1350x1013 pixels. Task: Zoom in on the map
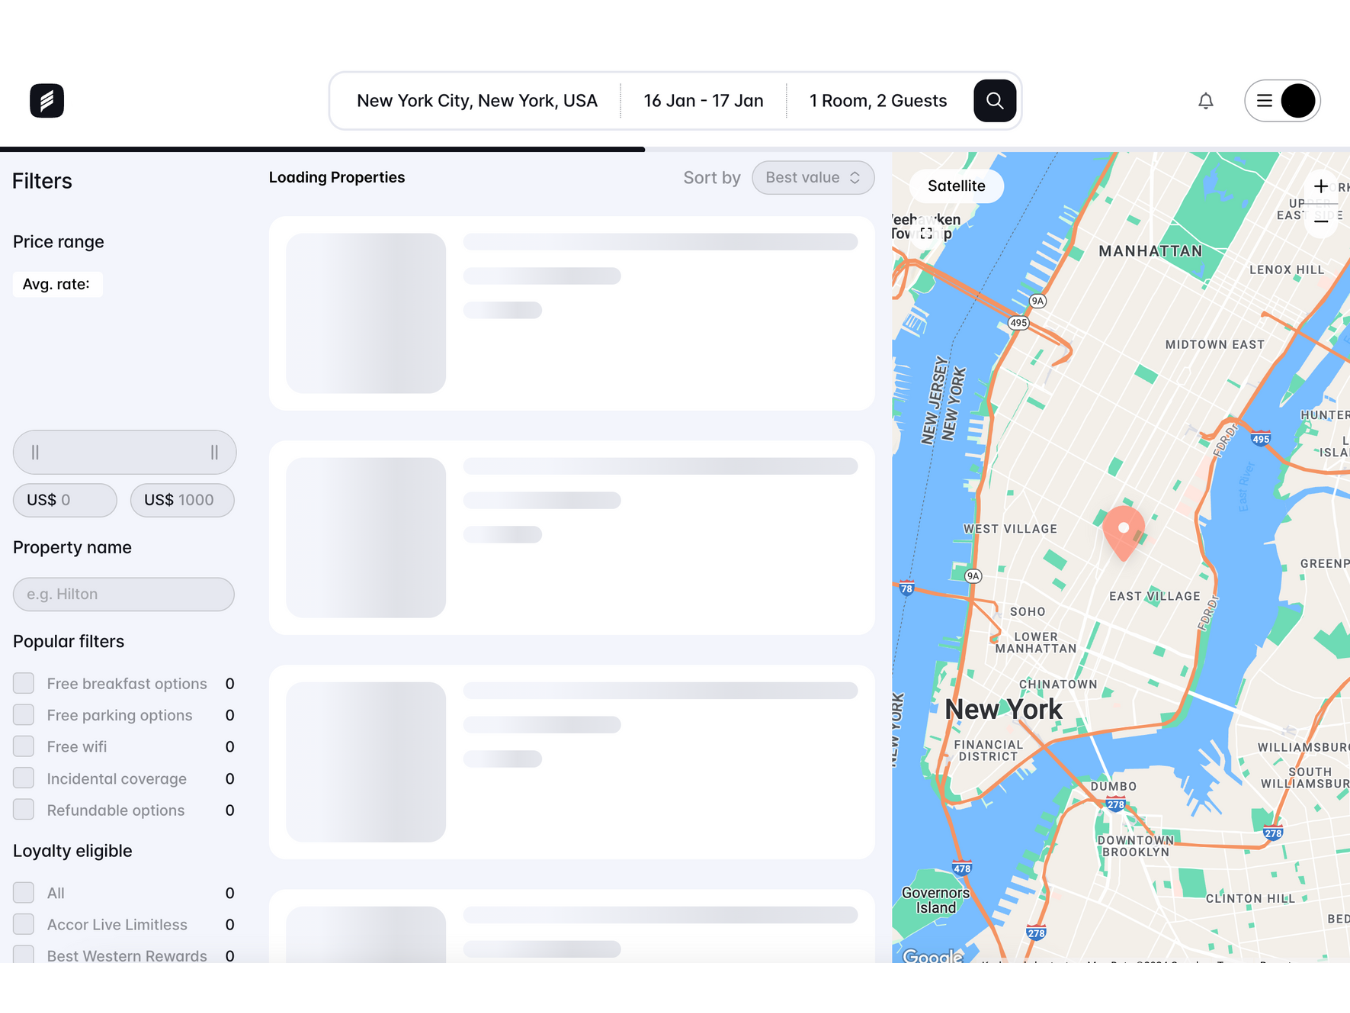coord(1320,187)
